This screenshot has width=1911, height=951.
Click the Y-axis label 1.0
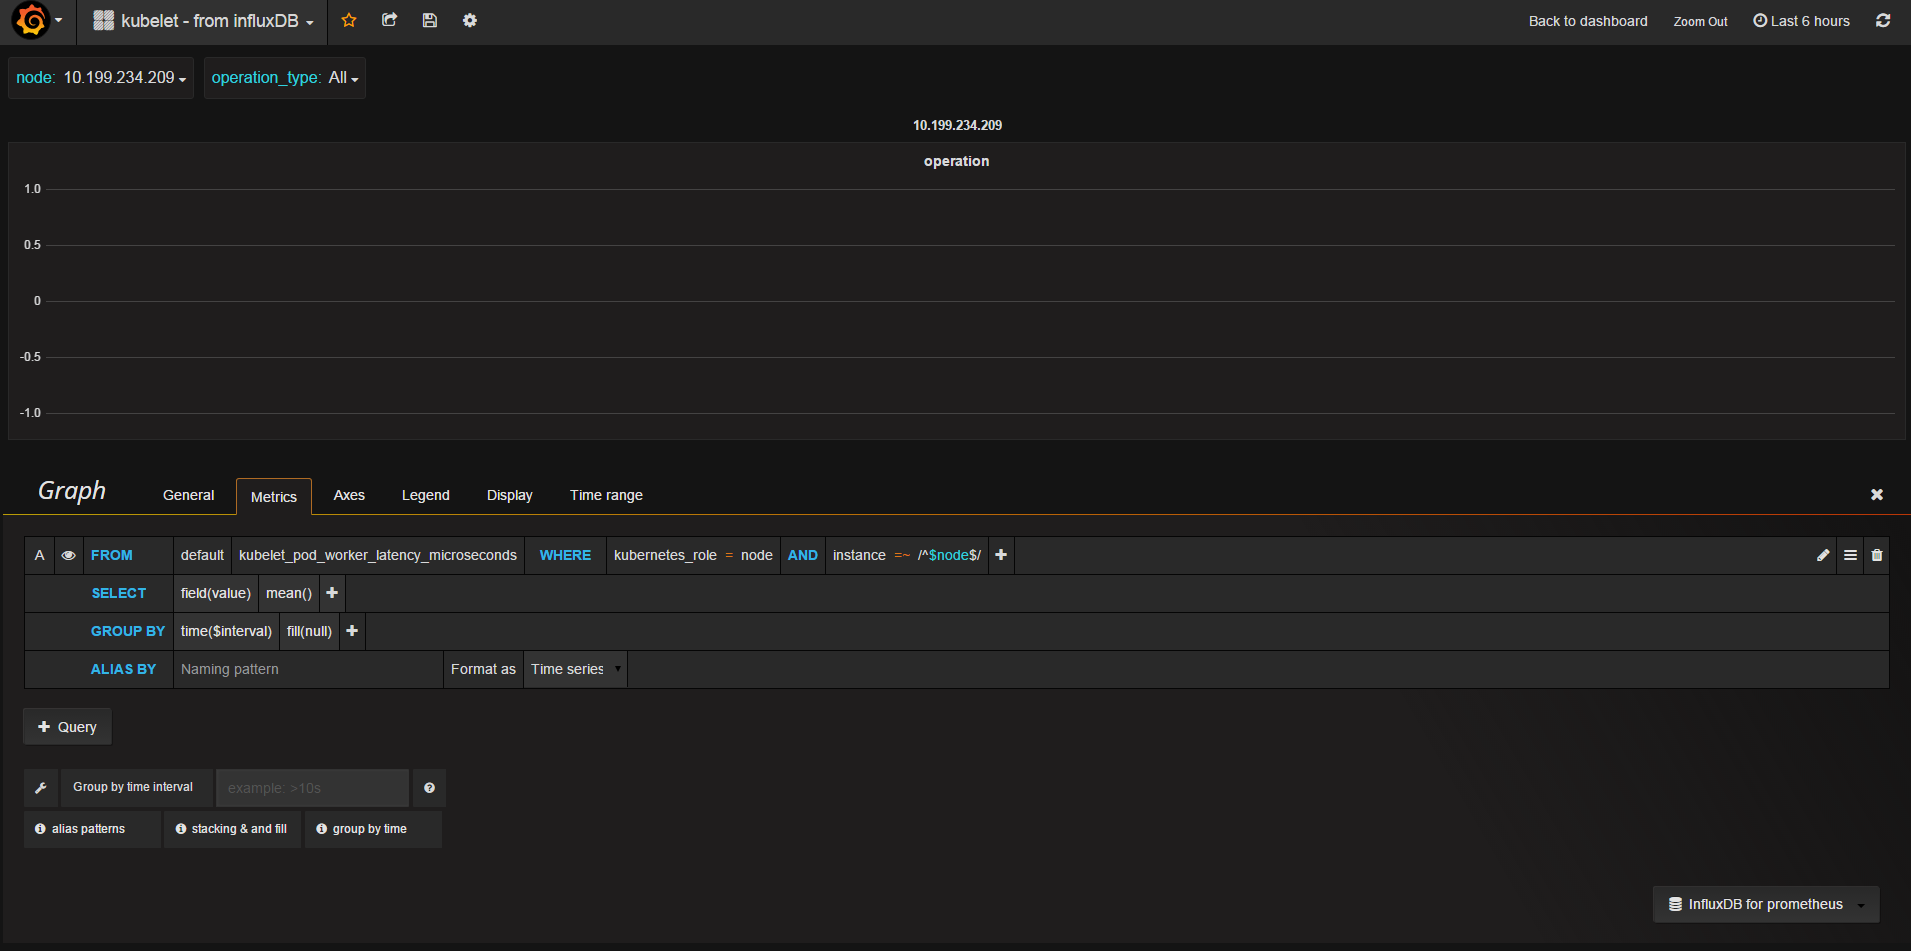pos(32,189)
